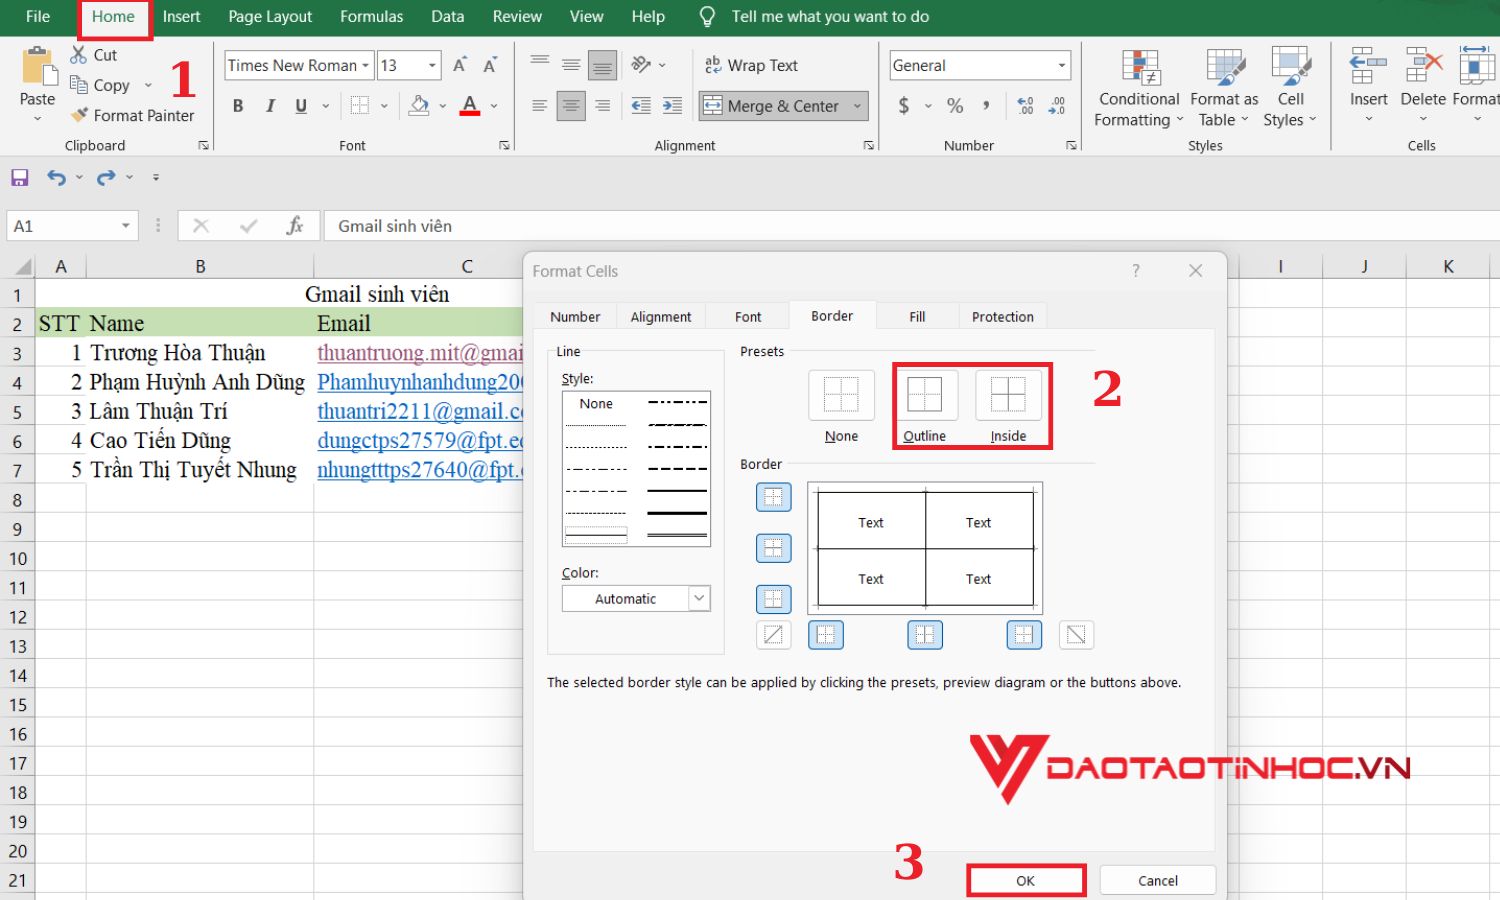Viewport: 1500px width, 900px height.
Task: Toggle underline formatting
Action: pyautogui.click(x=299, y=105)
